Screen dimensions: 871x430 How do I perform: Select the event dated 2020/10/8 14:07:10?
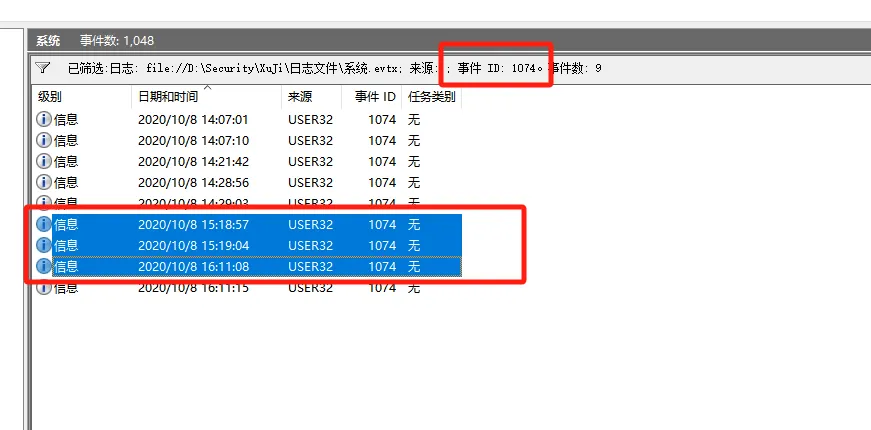(247, 140)
